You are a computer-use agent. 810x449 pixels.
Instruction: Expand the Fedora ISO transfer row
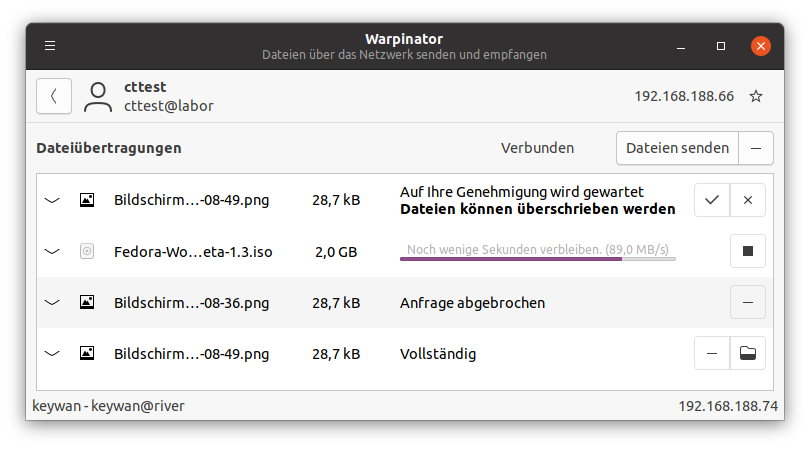pos(53,251)
